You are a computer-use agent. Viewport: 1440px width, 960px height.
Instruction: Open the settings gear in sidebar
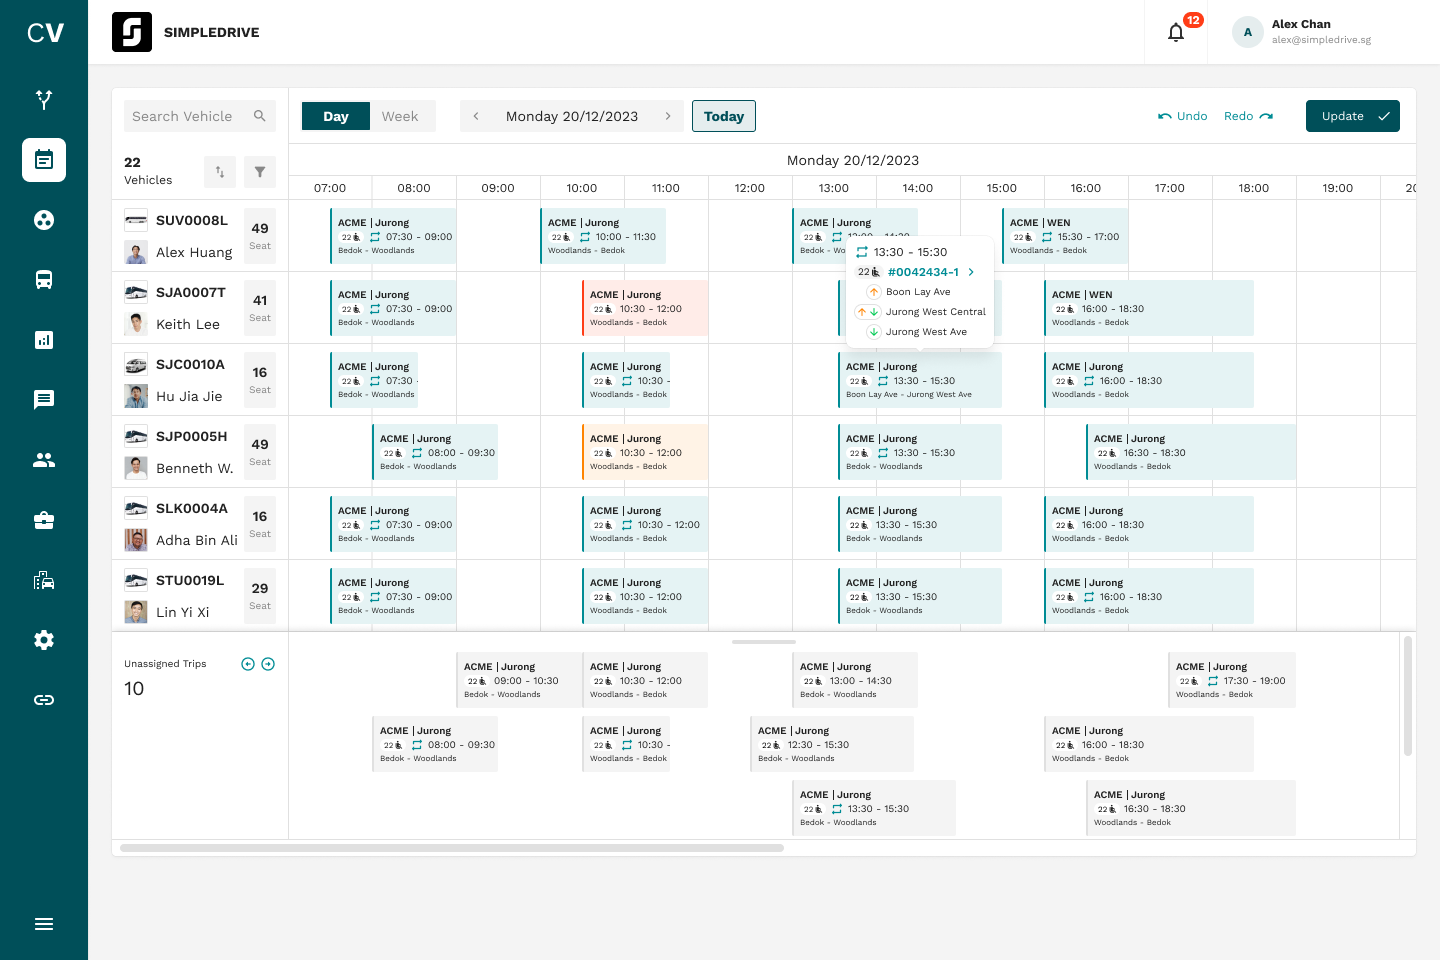click(44, 640)
